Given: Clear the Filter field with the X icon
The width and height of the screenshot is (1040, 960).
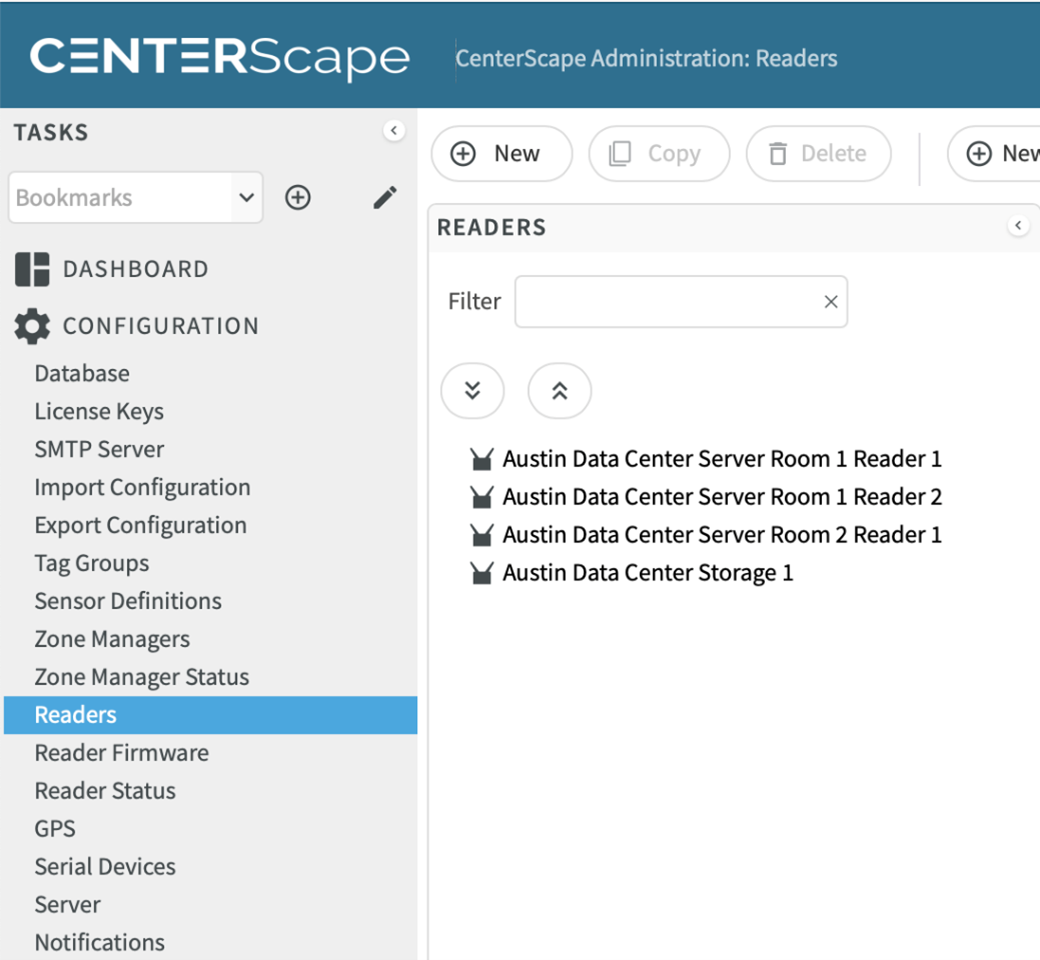Looking at the screenshot, I should point(830,302).
